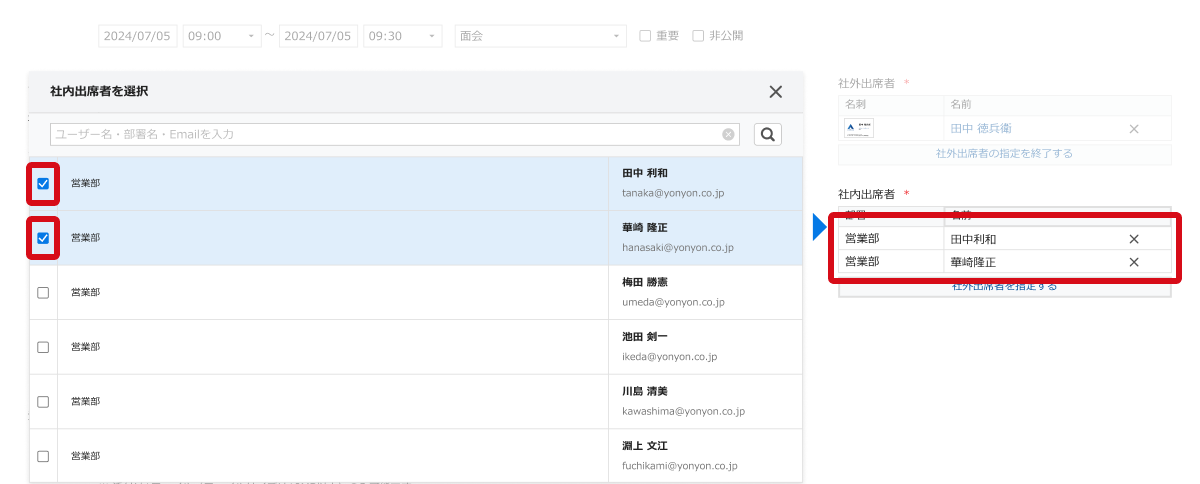The image size is (1200, 484).
Task: Uncheck the checkbox for 華崎 隆正
Action: click(43, 238)
